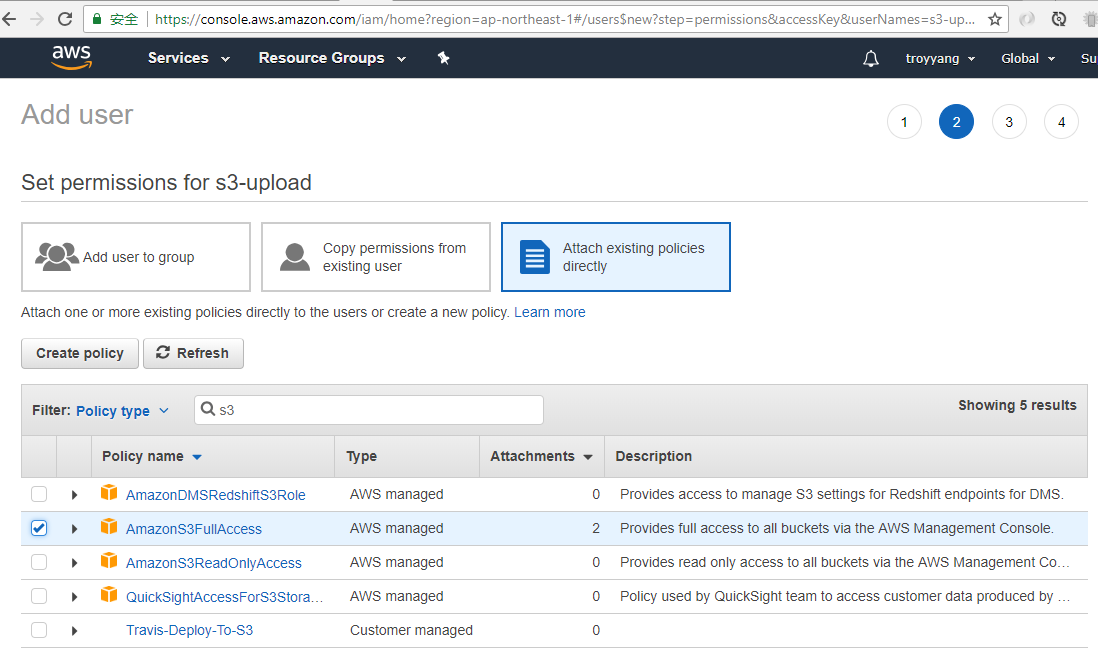Open the notifications bell icon

pyautogui.click(x=870, y=59)
